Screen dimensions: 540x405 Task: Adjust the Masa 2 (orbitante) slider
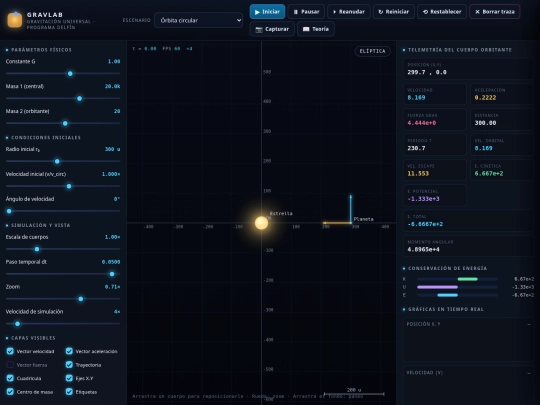click(63, 123)
